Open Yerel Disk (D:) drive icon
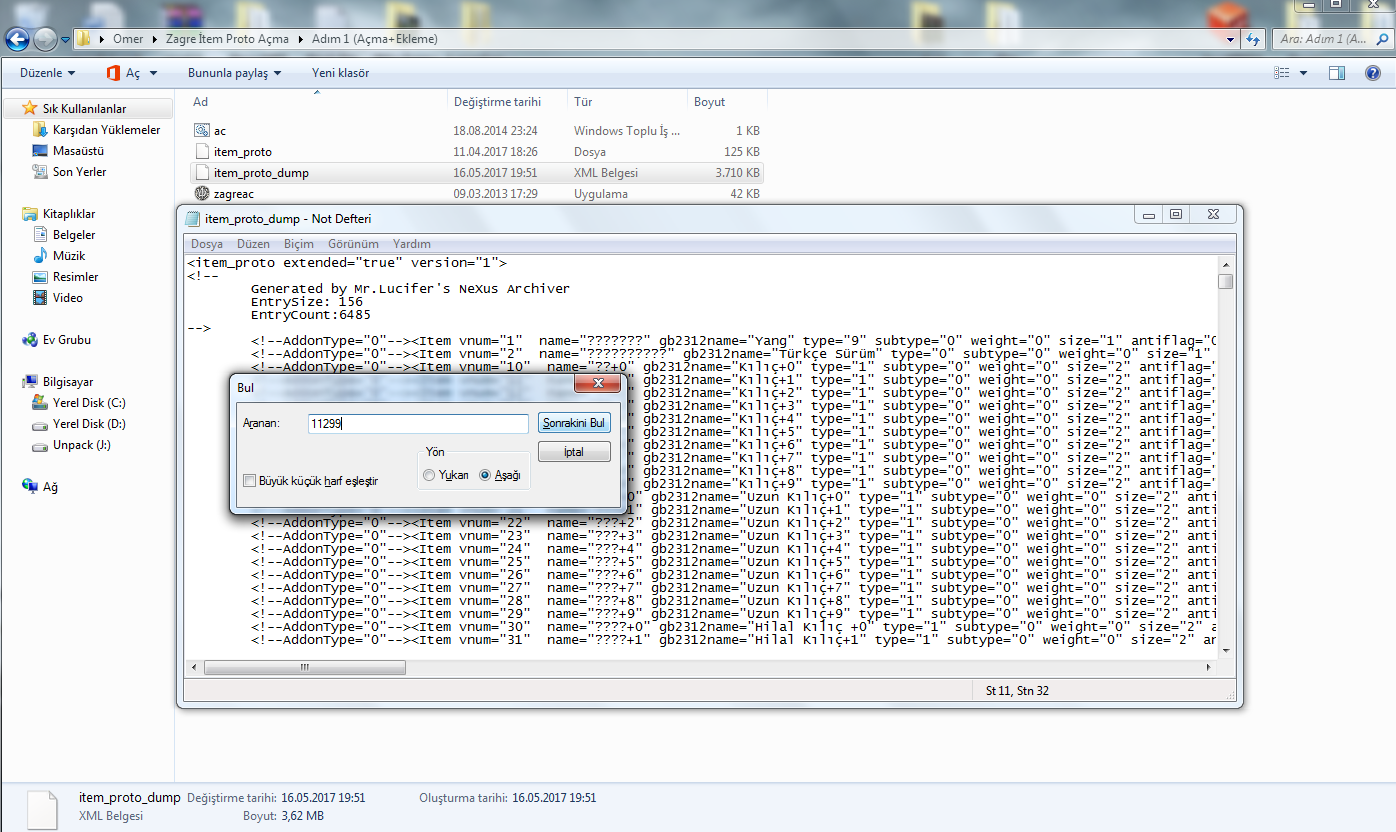This screenshot has height=832, width=1396. coord(40,424)
